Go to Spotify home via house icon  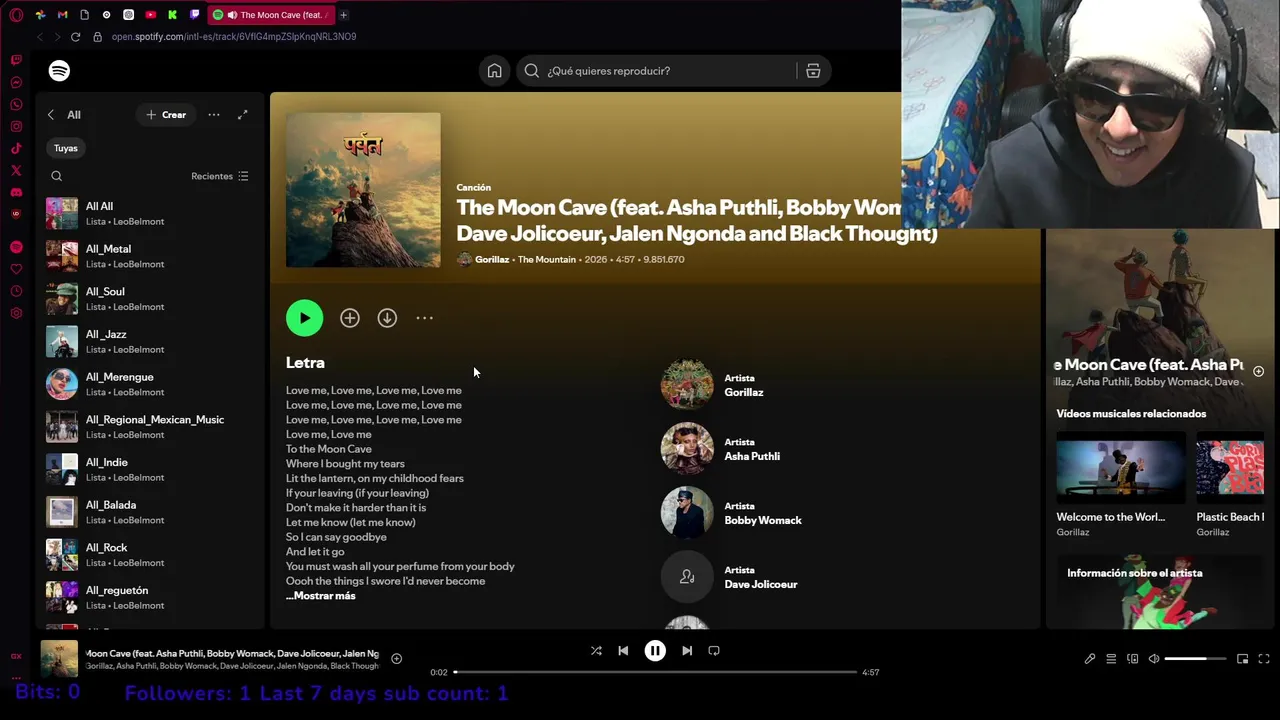click(x=494, y=71)
